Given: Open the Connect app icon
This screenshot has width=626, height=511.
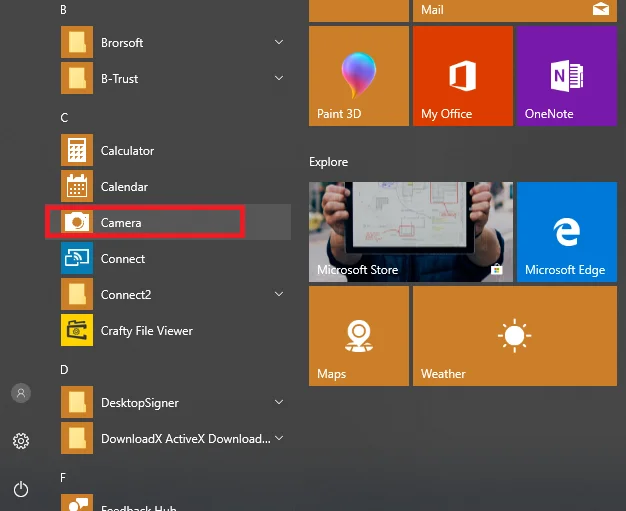Looking at the screenshot, I should [77, 258].
